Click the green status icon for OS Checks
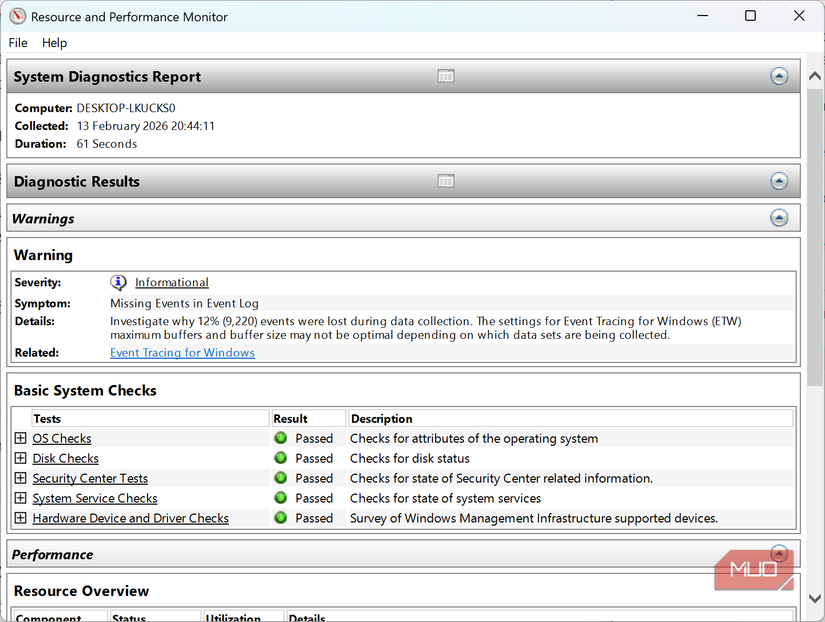Screen dimensions: 825x622 click(x=281, y=438)
